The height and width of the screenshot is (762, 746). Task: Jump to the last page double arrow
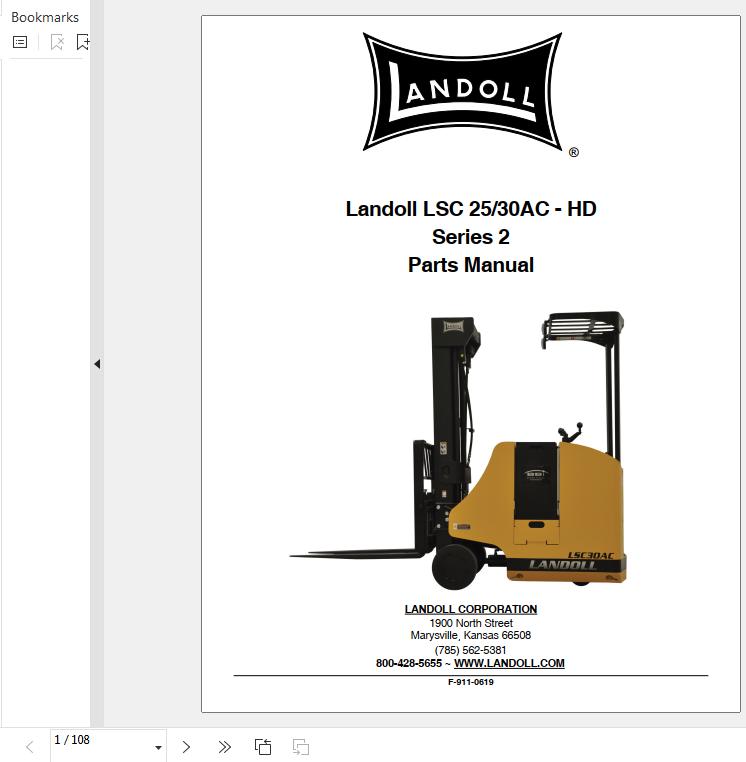tap(225, 747)
